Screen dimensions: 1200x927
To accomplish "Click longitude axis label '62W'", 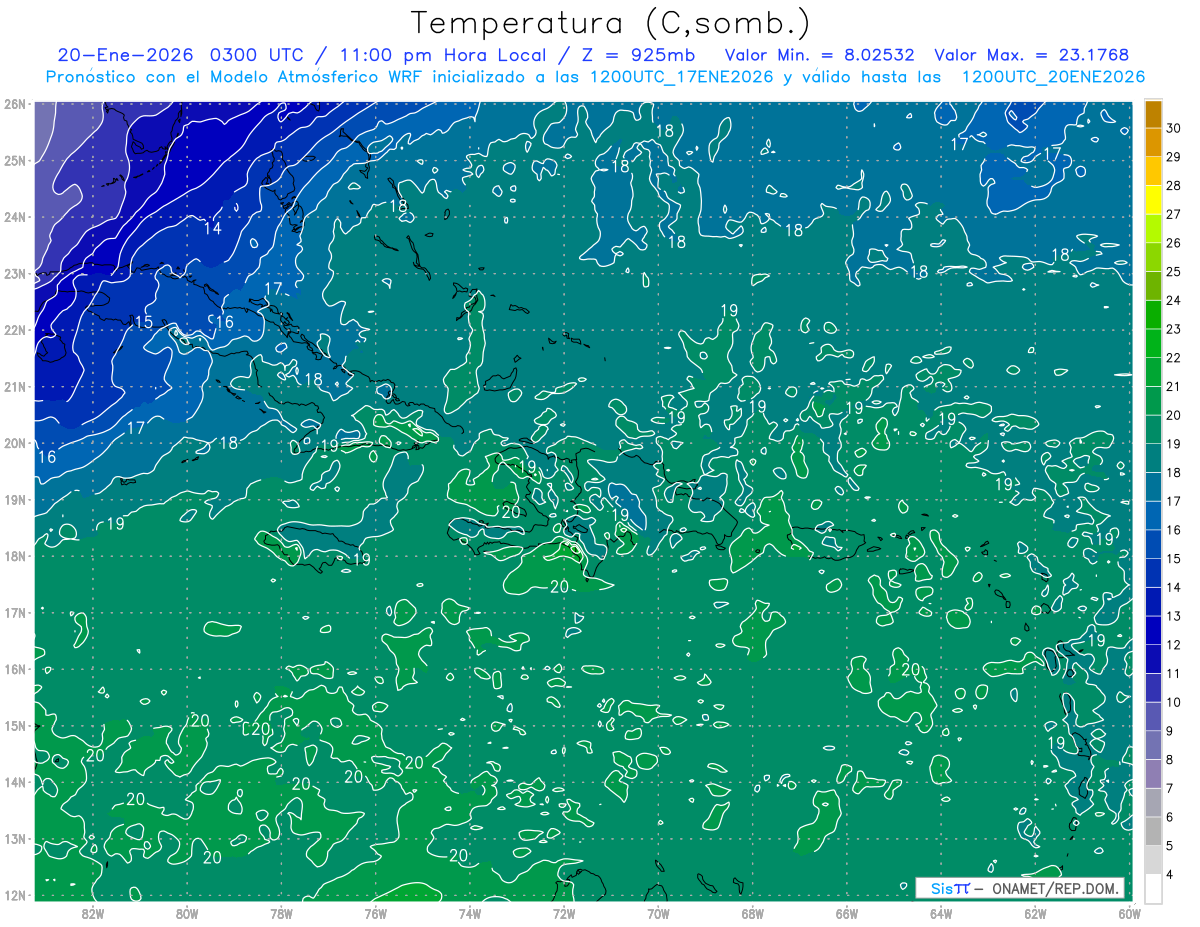I will (1035, 913).
